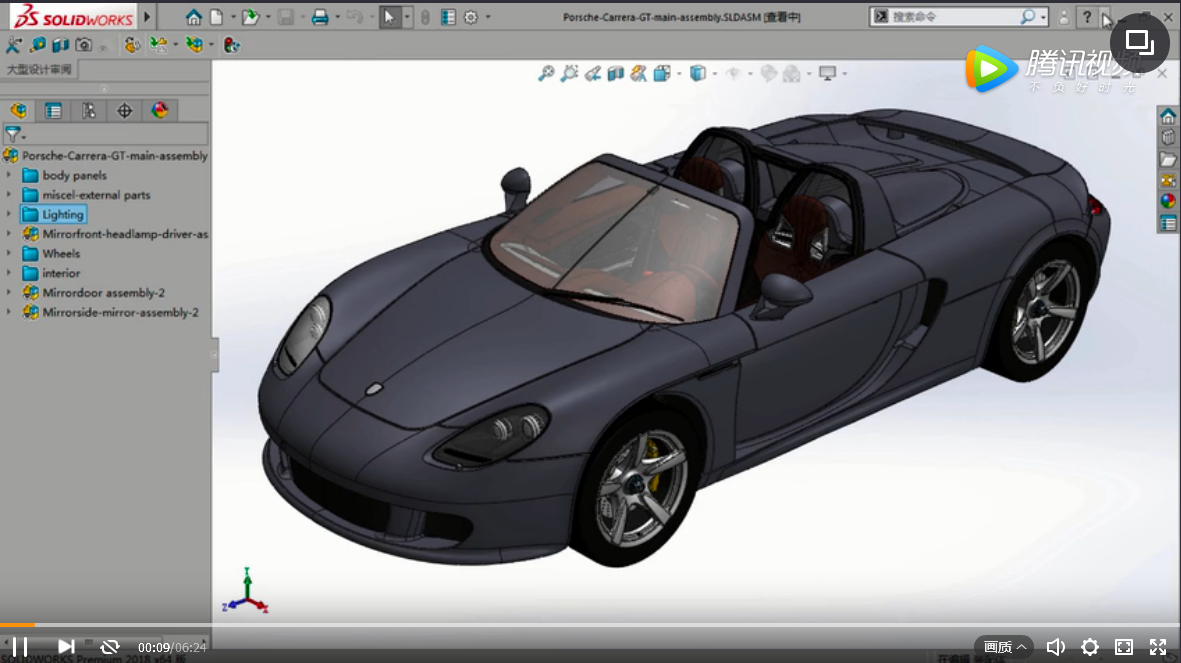1181x663 pixels.
Task: Expand the body panels folder
Action: point(9,175)
